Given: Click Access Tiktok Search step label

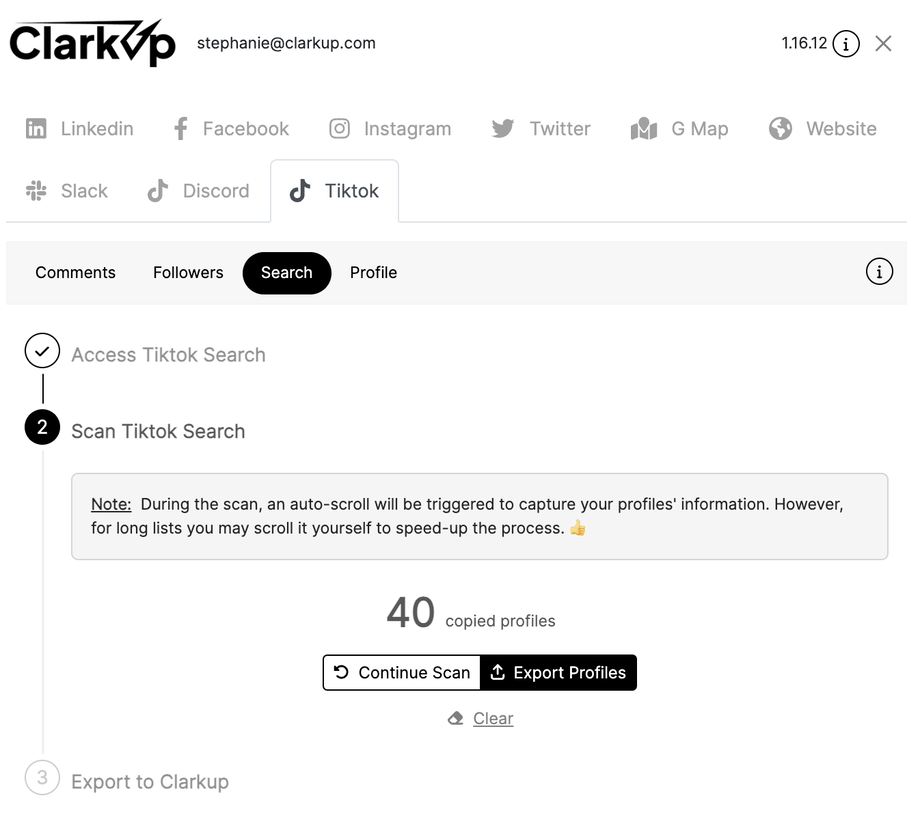Looking at the screenshot, I should coord(168,355).
